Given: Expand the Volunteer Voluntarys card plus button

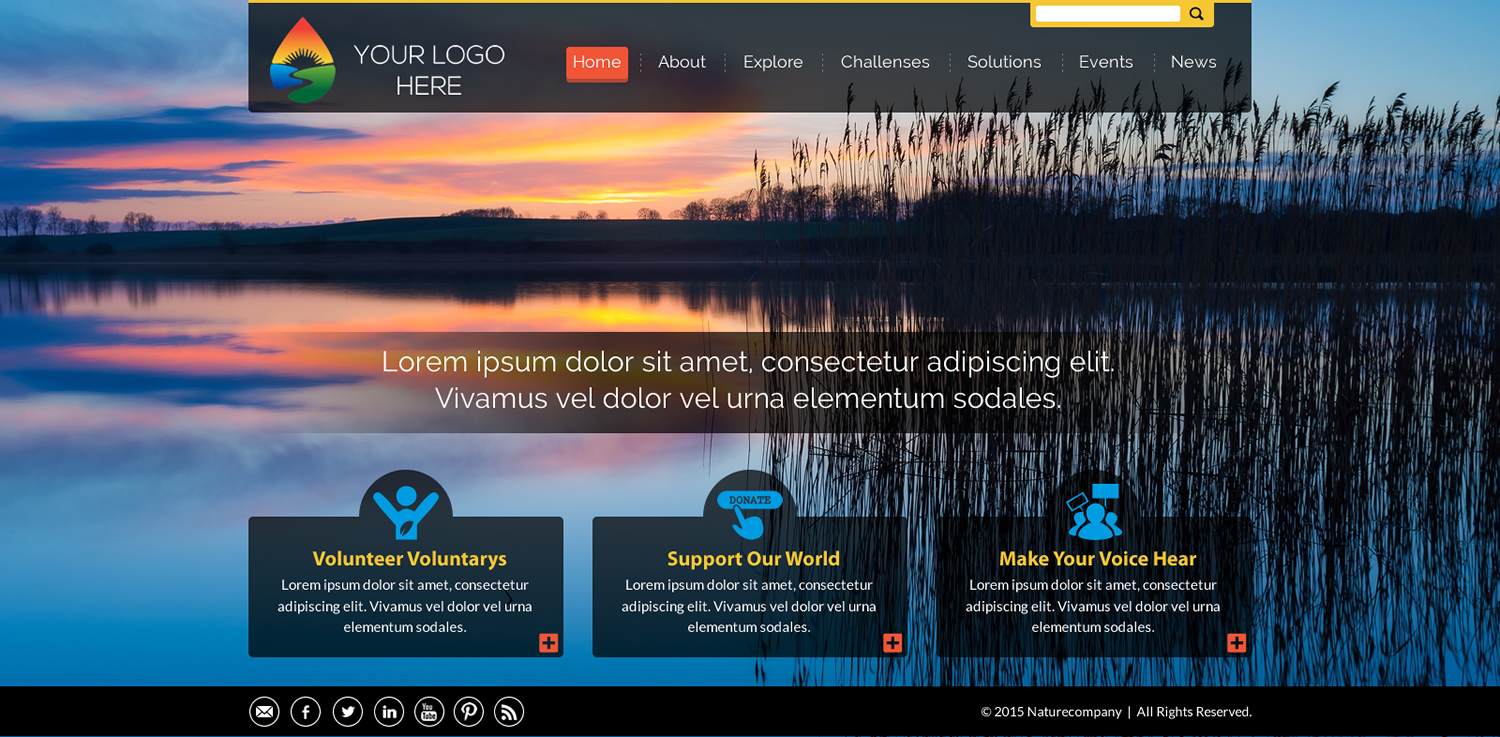Looking at the screenshot, I should point(548,643).
